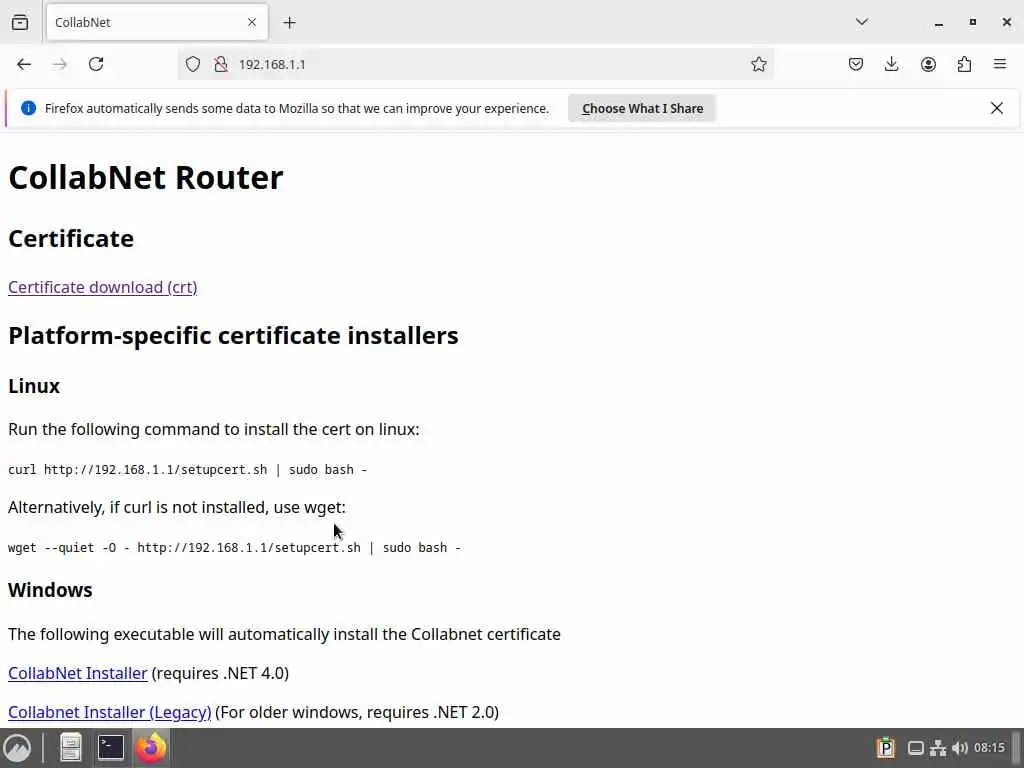Open tracking protection shield icon
This screenshot has height=768, width=1024.
193,64
